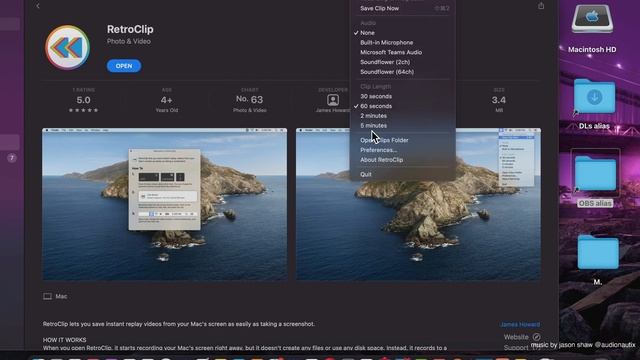
Task: Click the Photo & Video category label
Action: pos(129,41)
